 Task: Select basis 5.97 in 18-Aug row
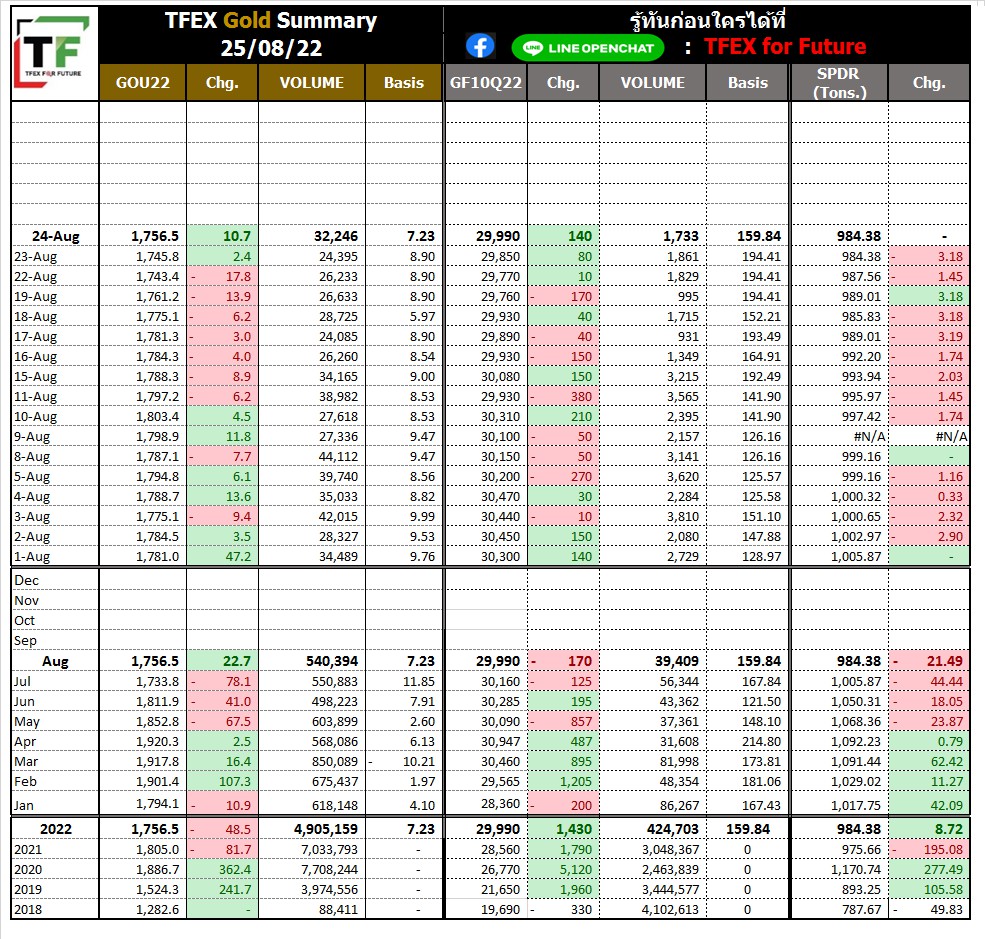422,317
